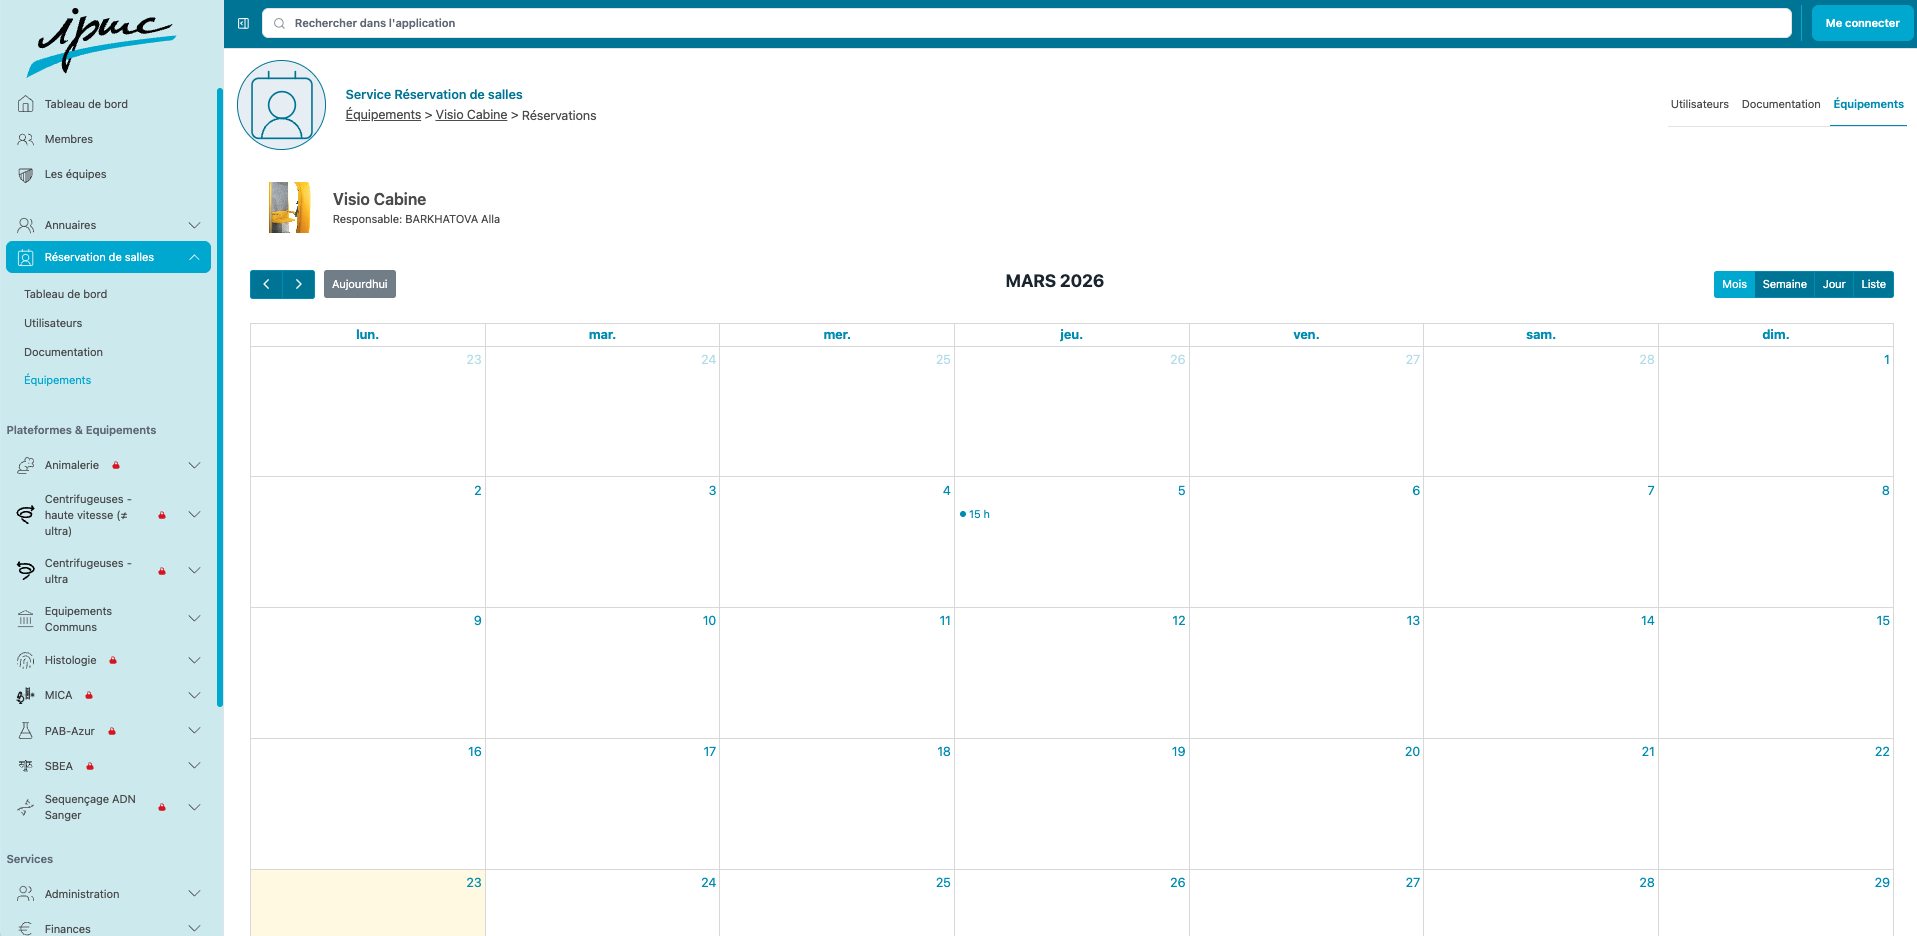Click the MICA microscope icon
This screenshot has height=936, width=1917.
pyautogui.click(x=26, y=696)
